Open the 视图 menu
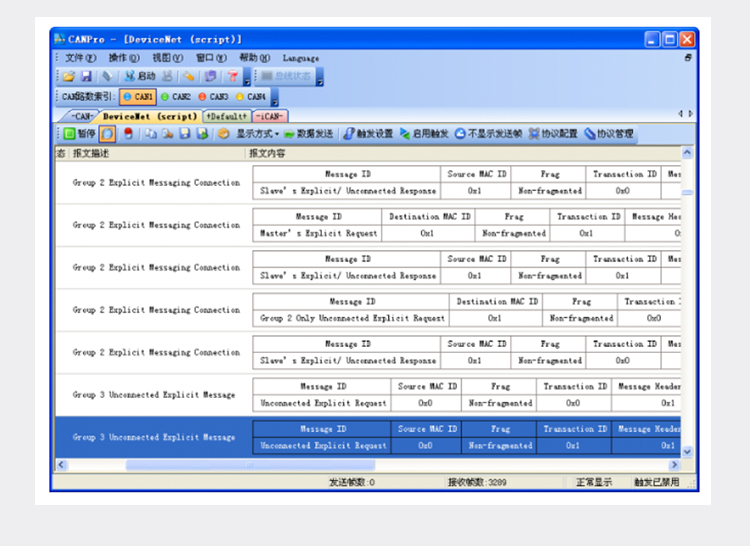The height and width of the screenshot is (546, 750). click(x=167, y=58)
